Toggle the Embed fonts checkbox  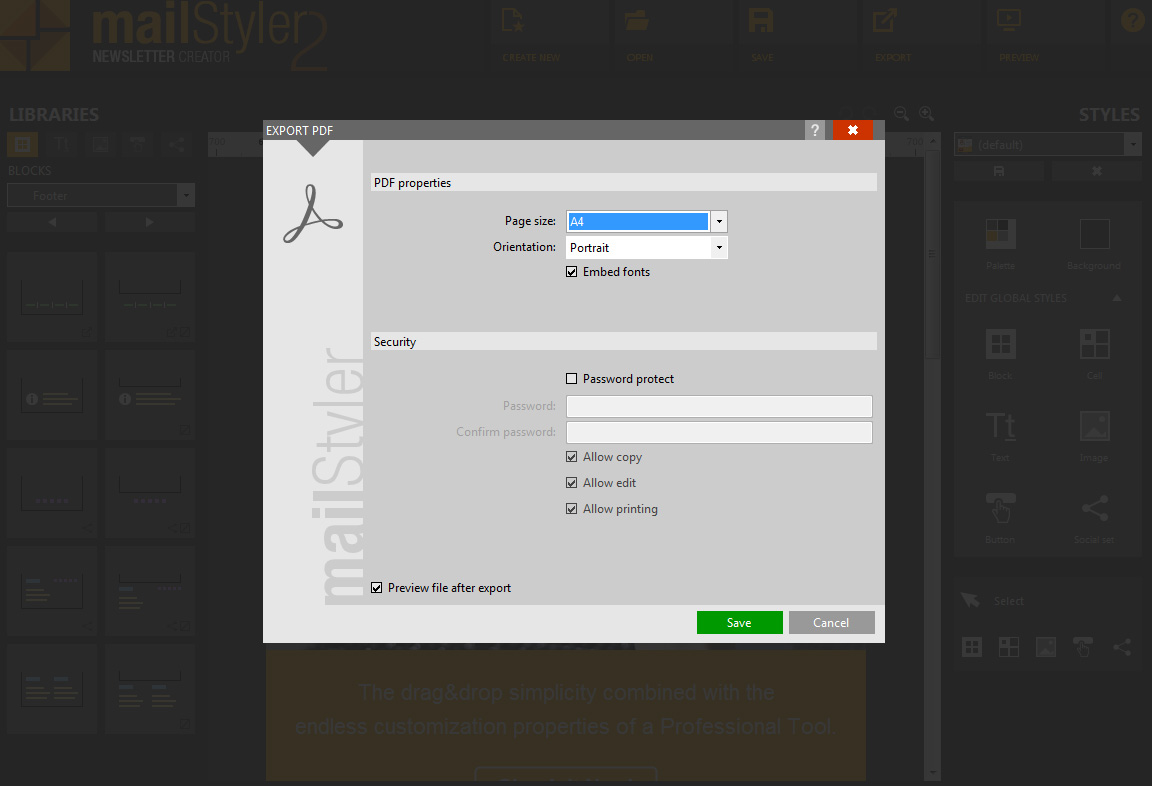(x=572, y=272)
